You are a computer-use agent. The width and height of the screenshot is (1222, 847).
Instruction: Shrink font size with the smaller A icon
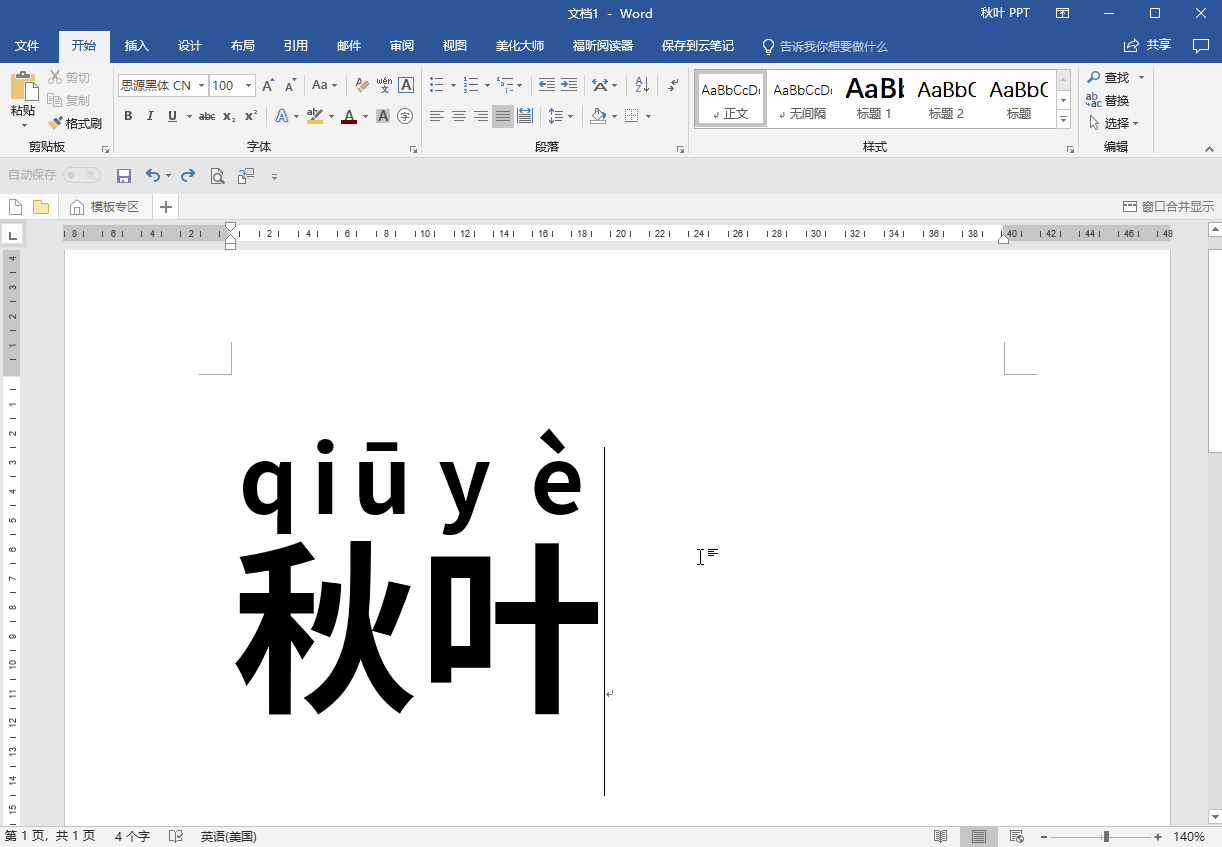[x=290, y=86]
